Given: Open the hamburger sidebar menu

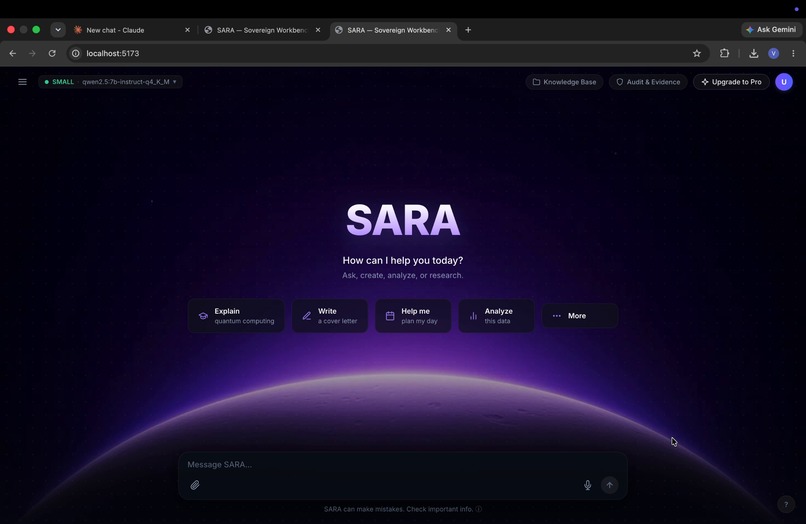Looking at the screenshot, I should click(x=22, y=82).
